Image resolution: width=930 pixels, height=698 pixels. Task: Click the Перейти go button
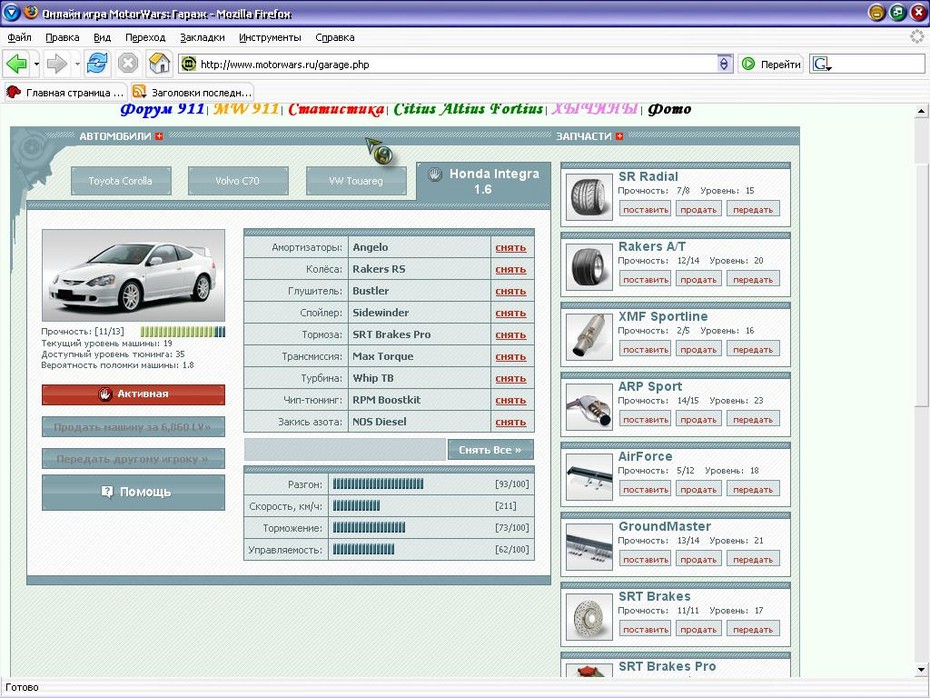pyautogui.click(x=771, y=64)
